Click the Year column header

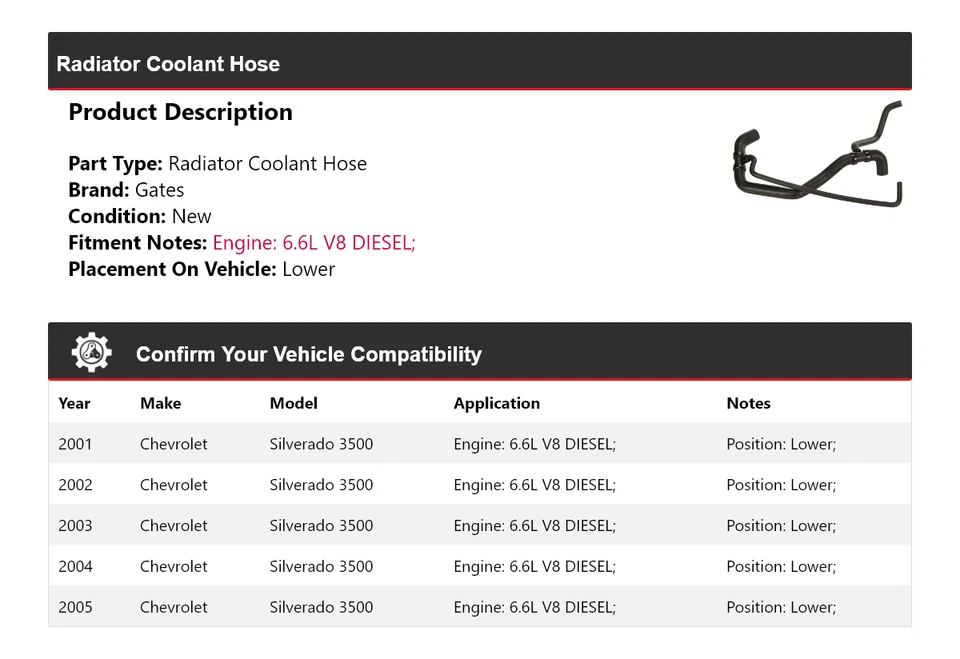(74, 403)
